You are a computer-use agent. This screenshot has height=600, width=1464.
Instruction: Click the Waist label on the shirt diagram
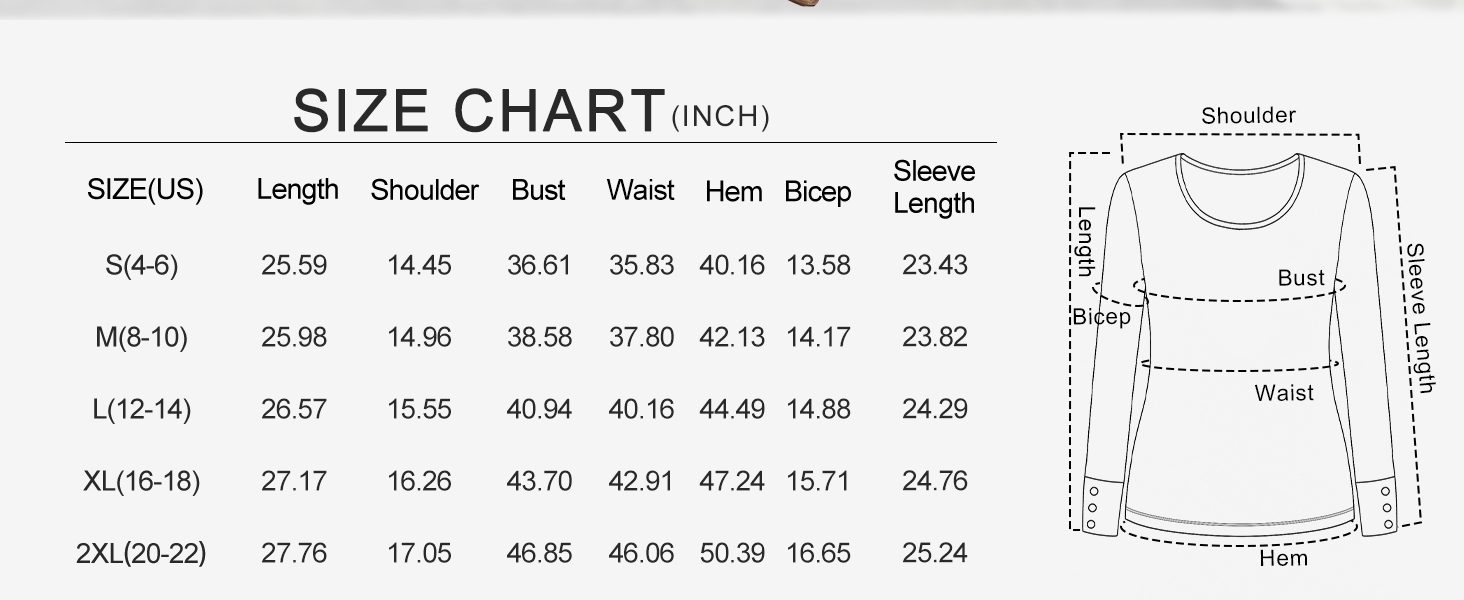pos(1284,393)
